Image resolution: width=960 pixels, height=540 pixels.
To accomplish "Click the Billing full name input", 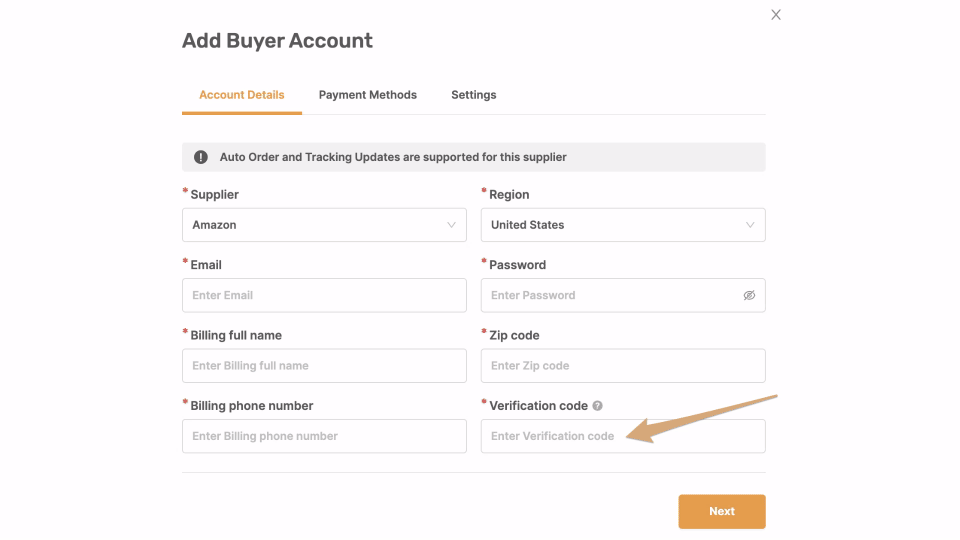I will pyautogui.click(x=324, y=366).
